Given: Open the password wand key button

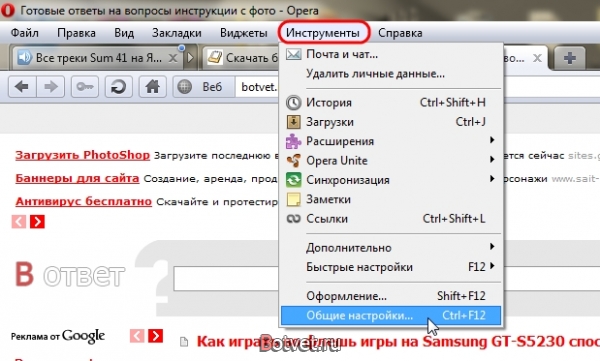Looking at the screenshot, I should (85, 87).
